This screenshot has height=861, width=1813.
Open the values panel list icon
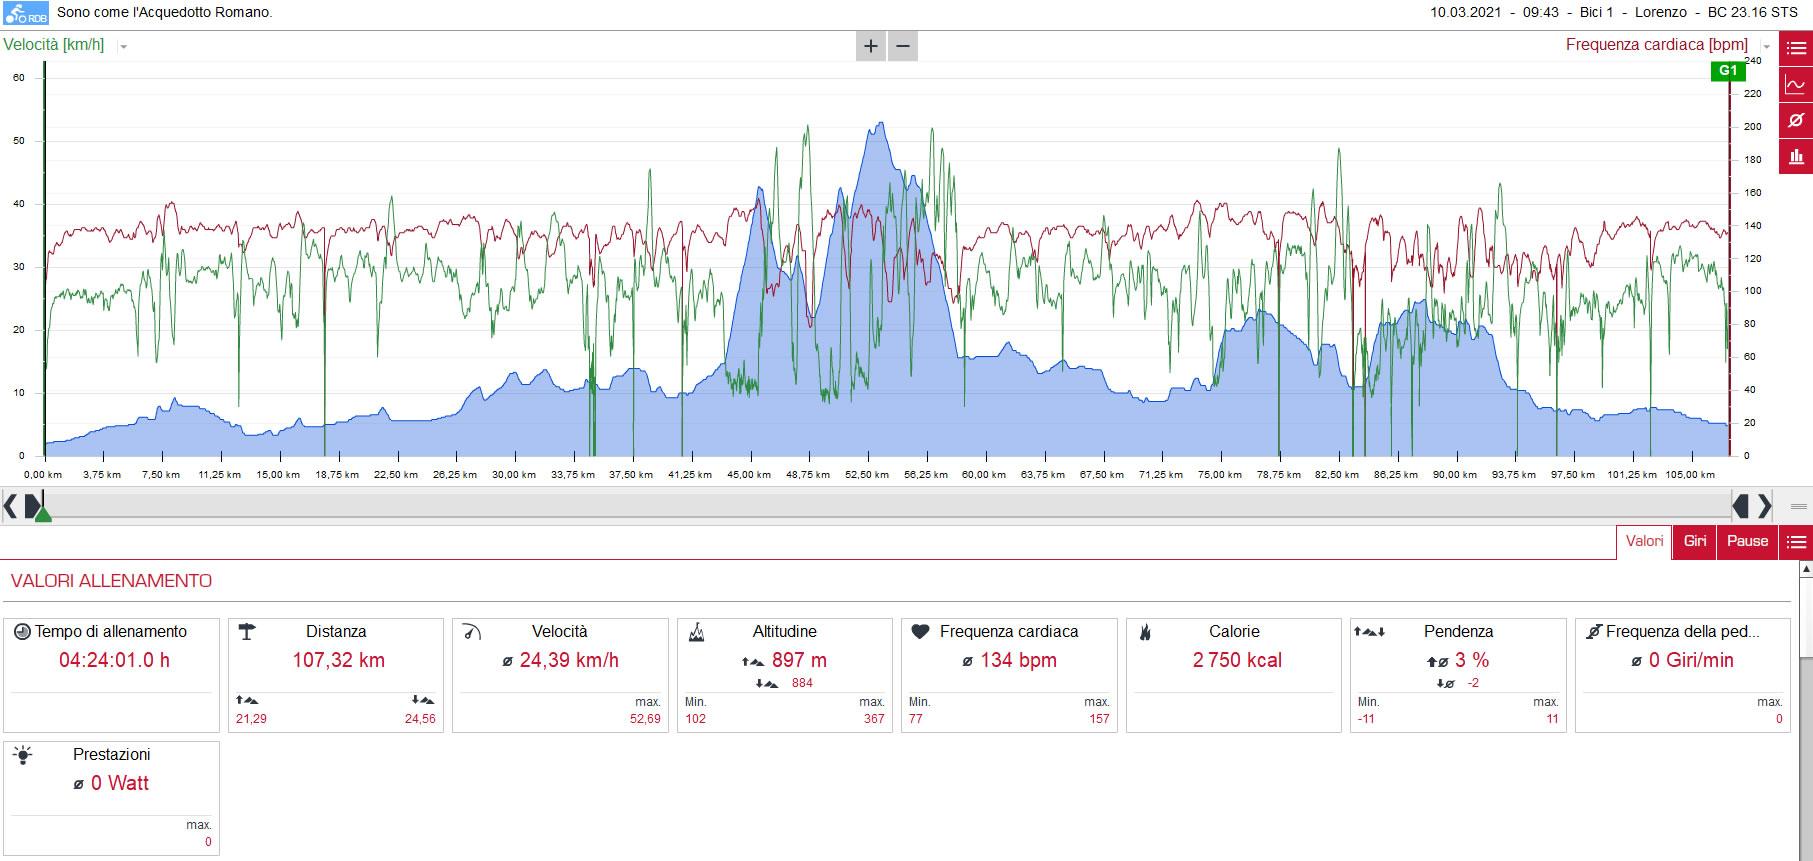coord(1796,542)
